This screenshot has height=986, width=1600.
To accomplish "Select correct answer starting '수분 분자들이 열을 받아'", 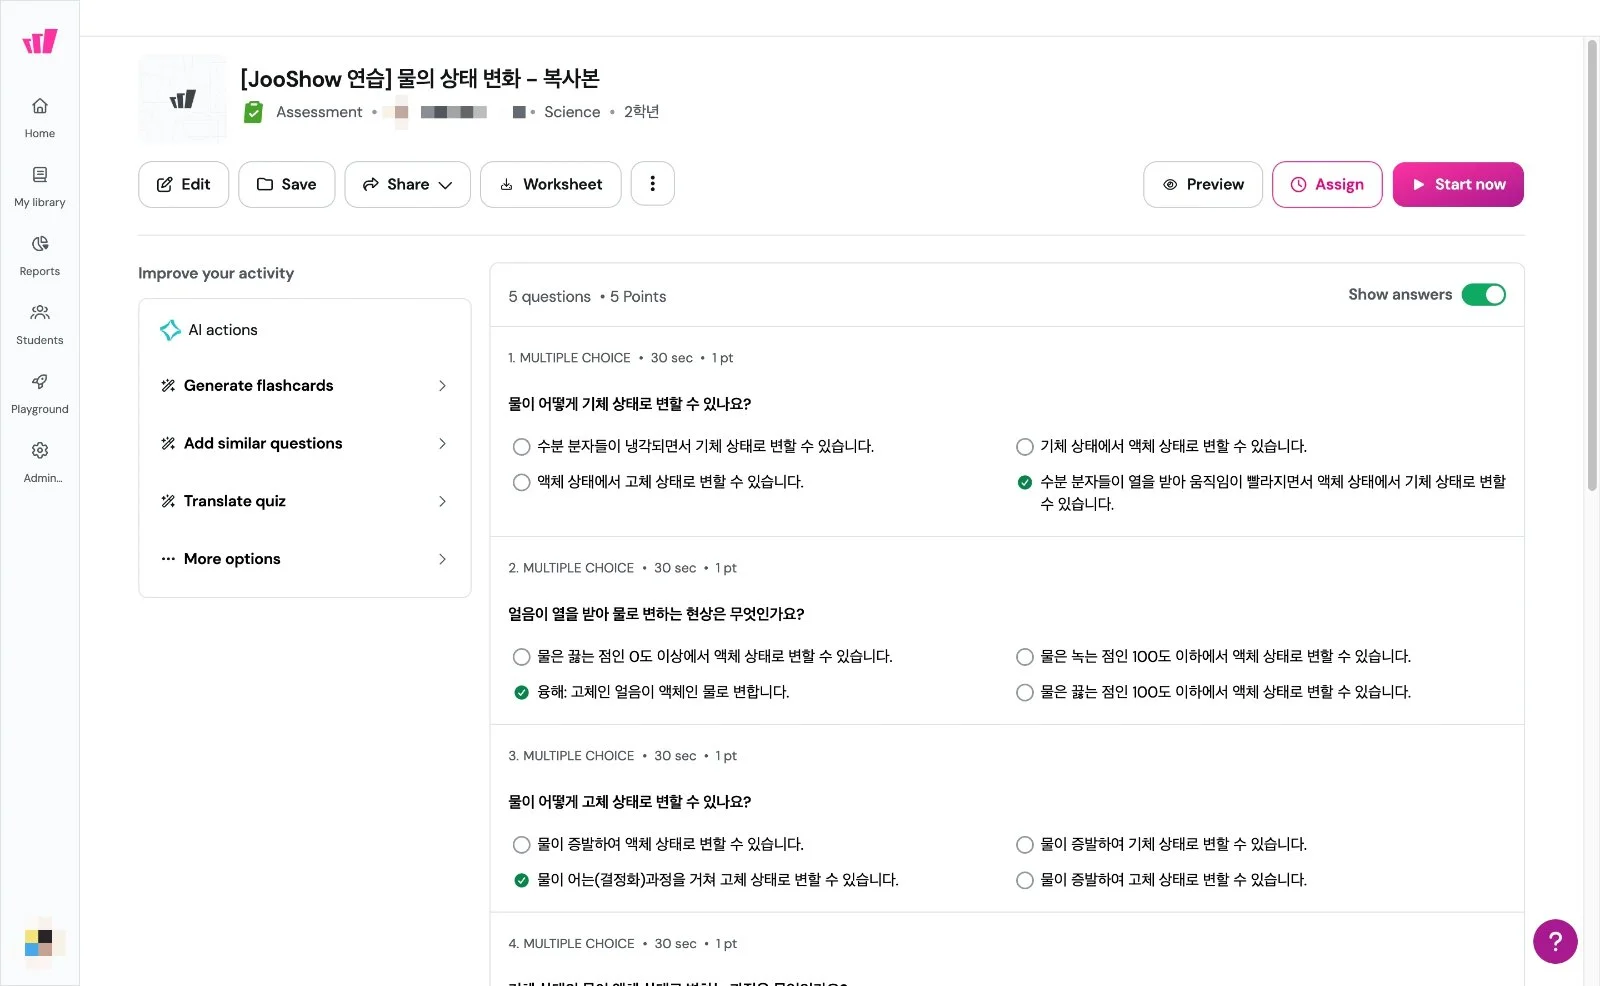I will click(x=1261, y=492).
